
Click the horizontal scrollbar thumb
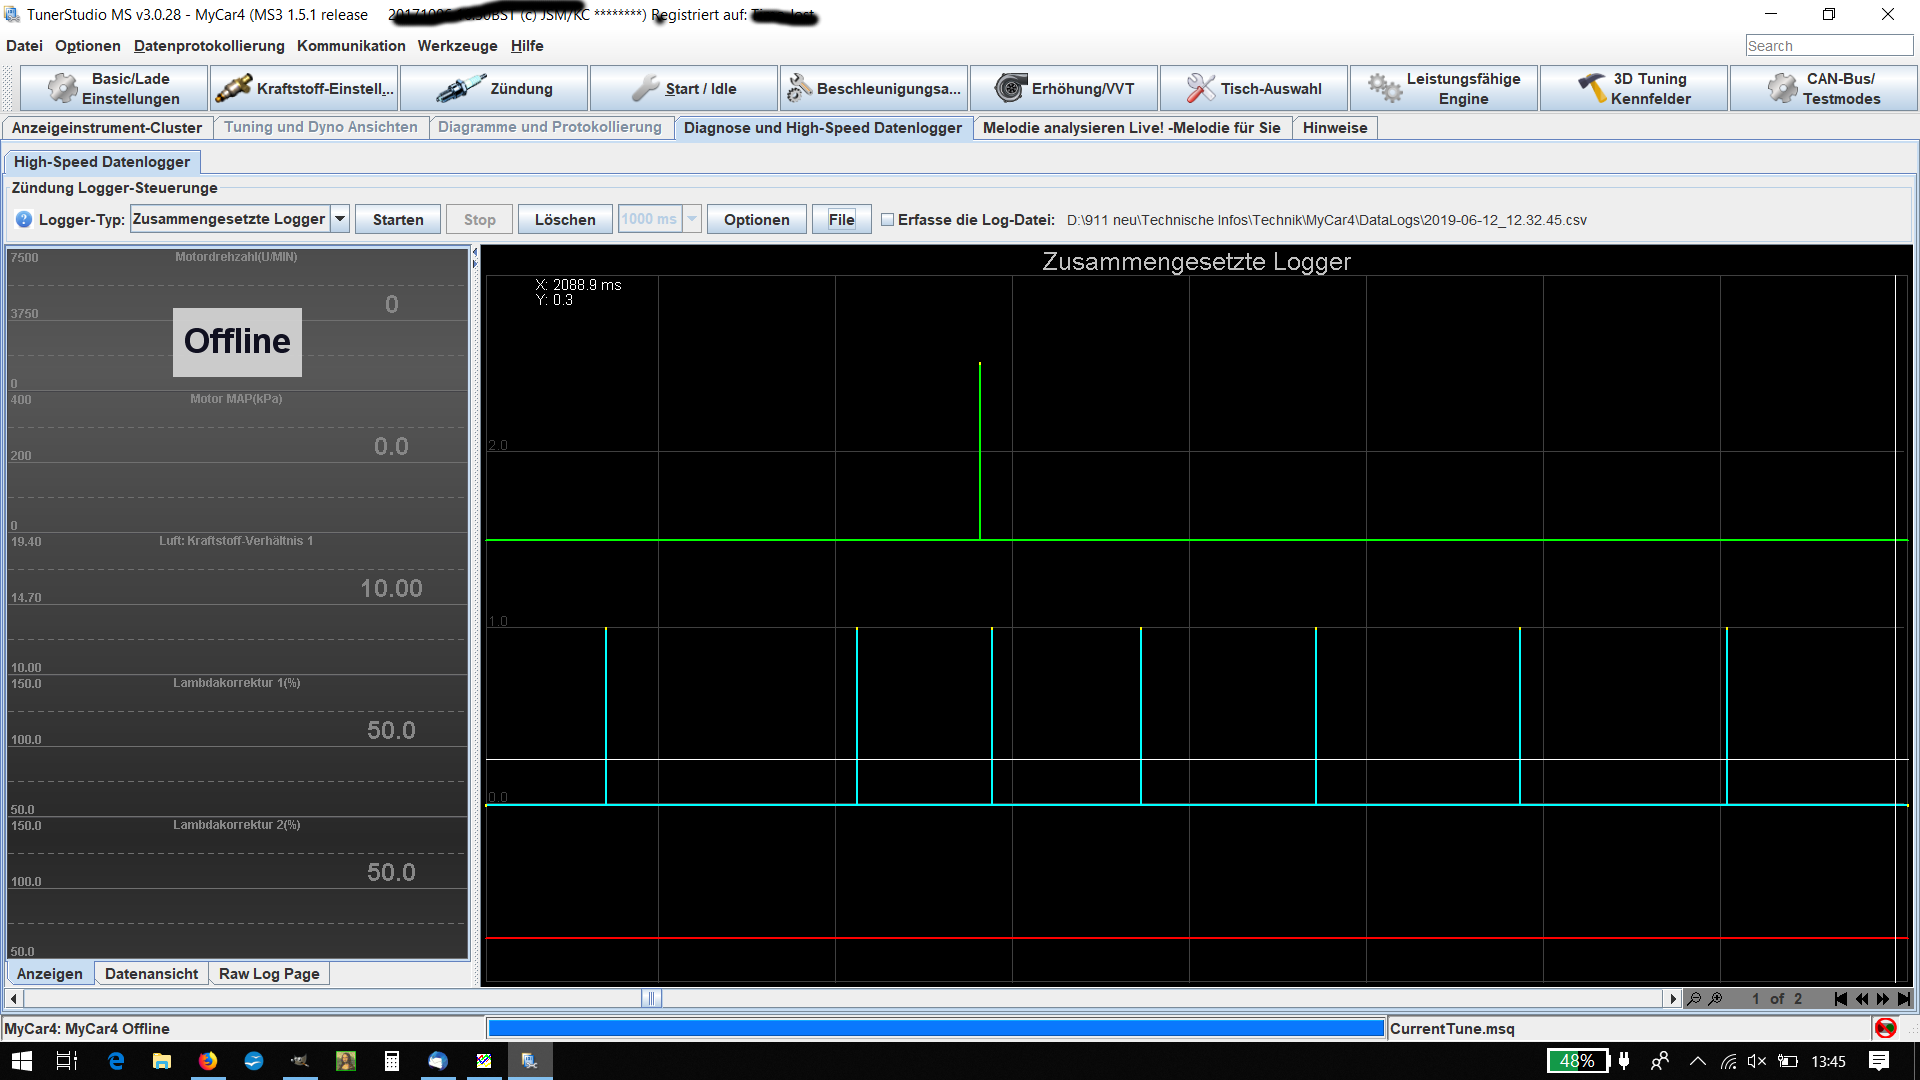click(651, 998)
